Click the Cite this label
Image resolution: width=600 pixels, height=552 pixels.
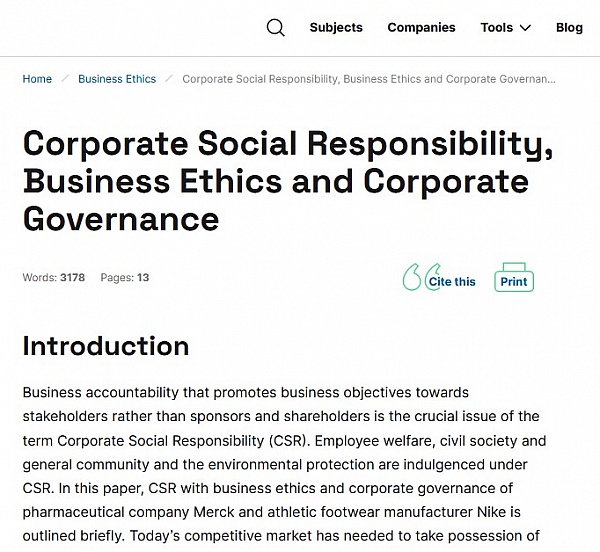click(x=452, y=282)
